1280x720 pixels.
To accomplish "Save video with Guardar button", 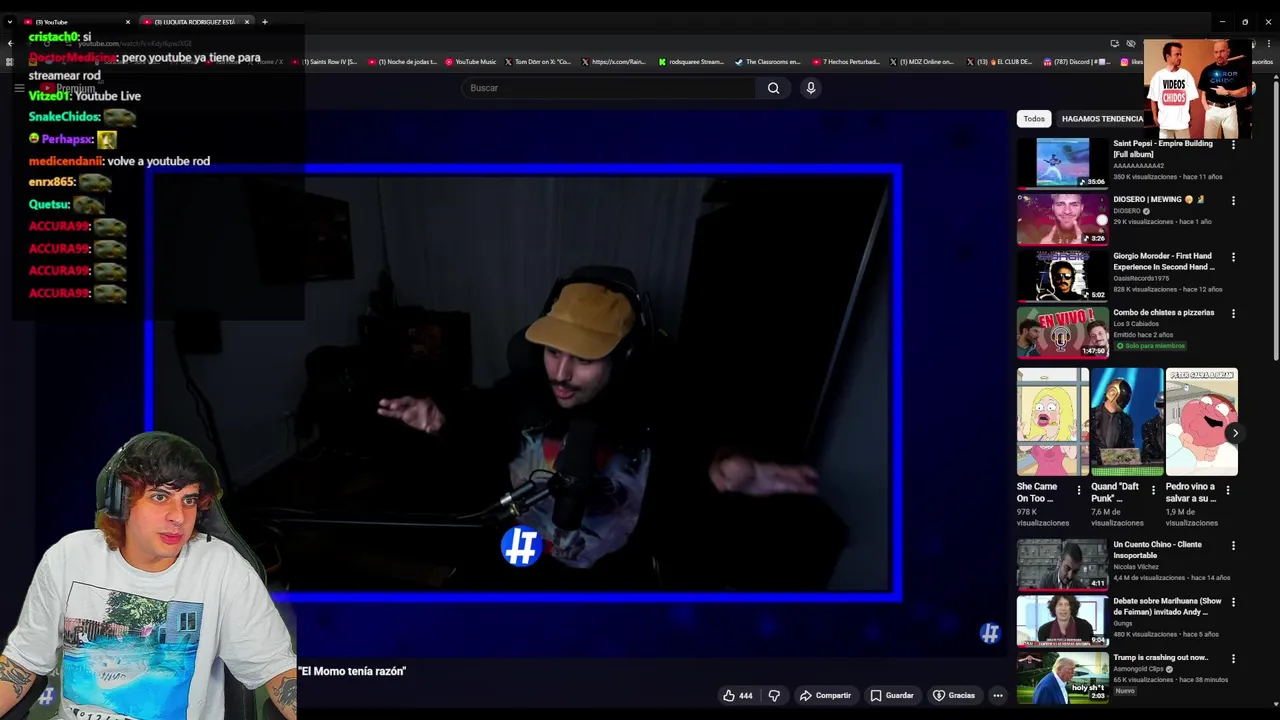I will point(891,695).
